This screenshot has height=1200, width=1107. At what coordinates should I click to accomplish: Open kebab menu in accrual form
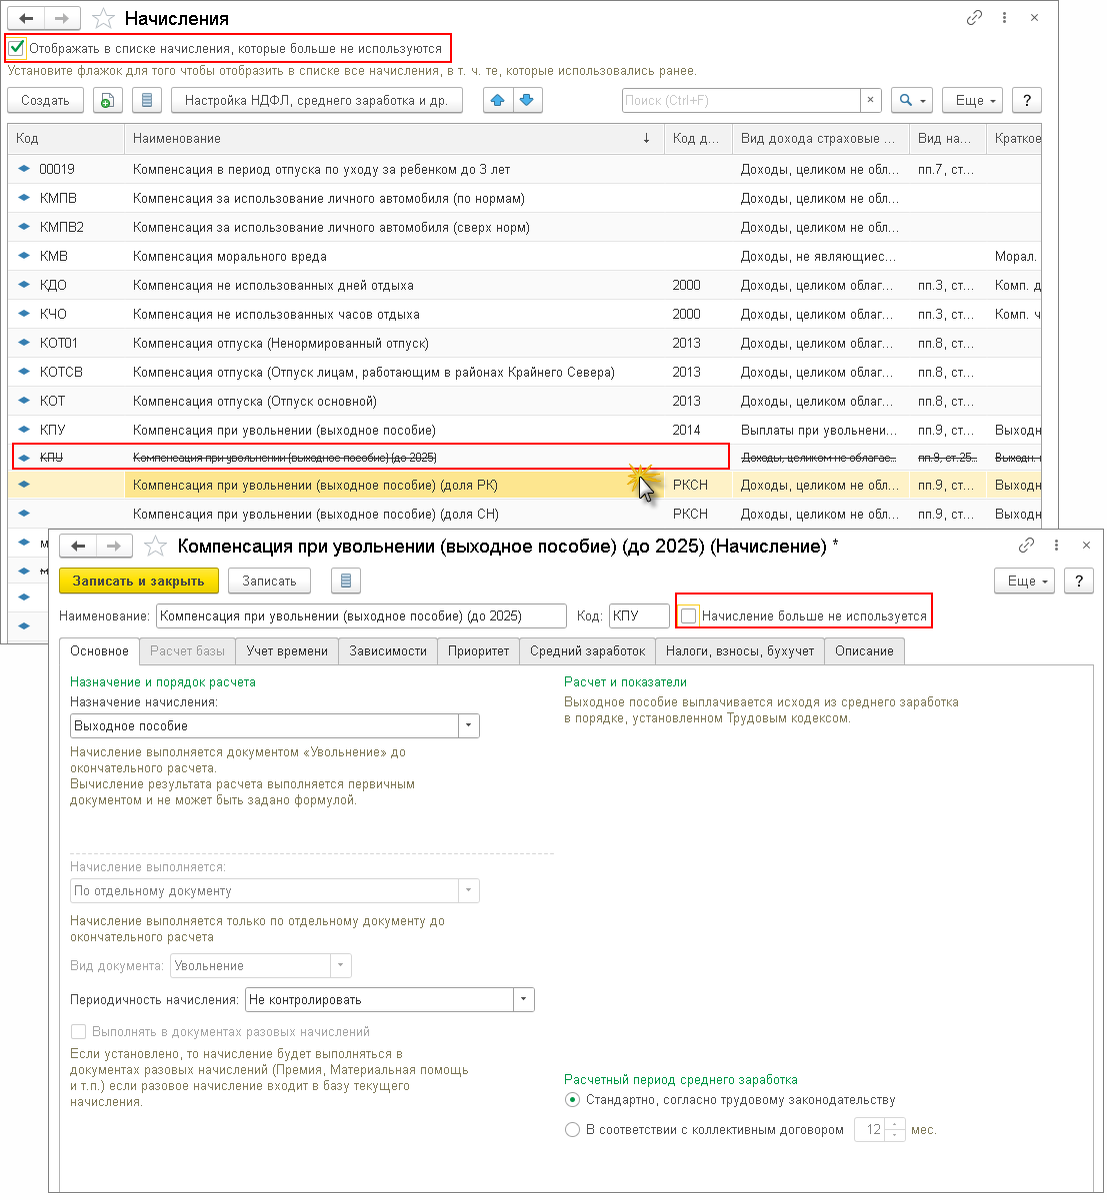(1057, 546)
